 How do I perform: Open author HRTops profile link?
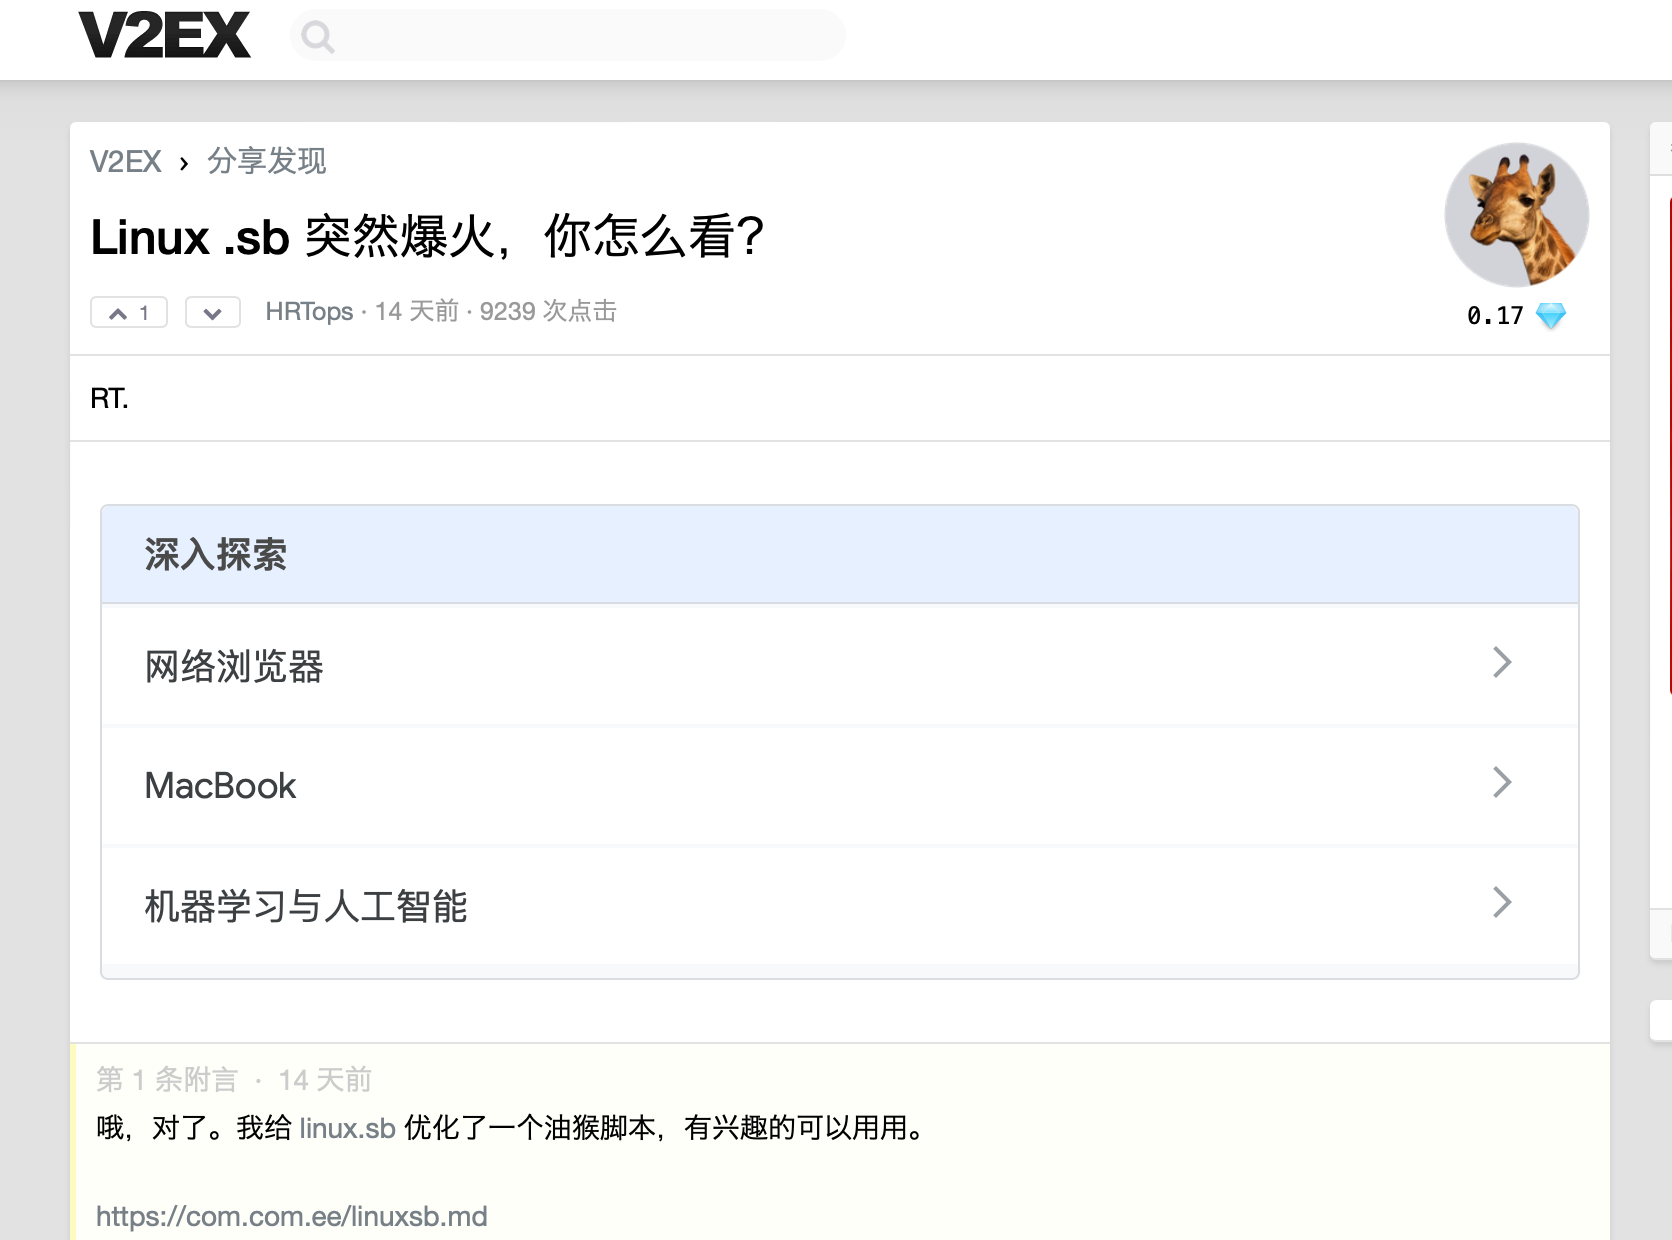coord(309,312)
